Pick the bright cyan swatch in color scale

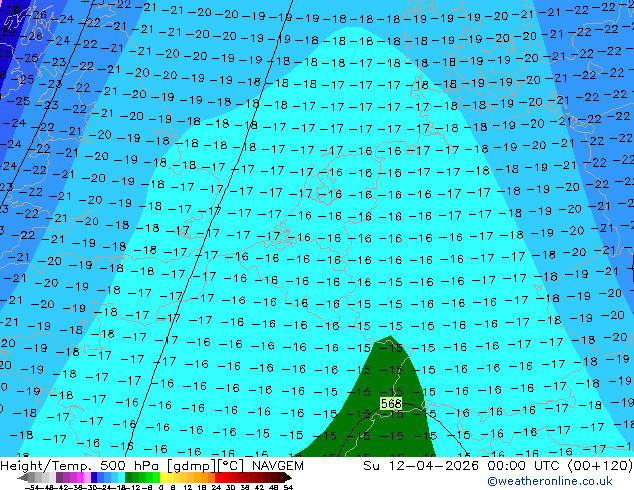pos(122,478)
